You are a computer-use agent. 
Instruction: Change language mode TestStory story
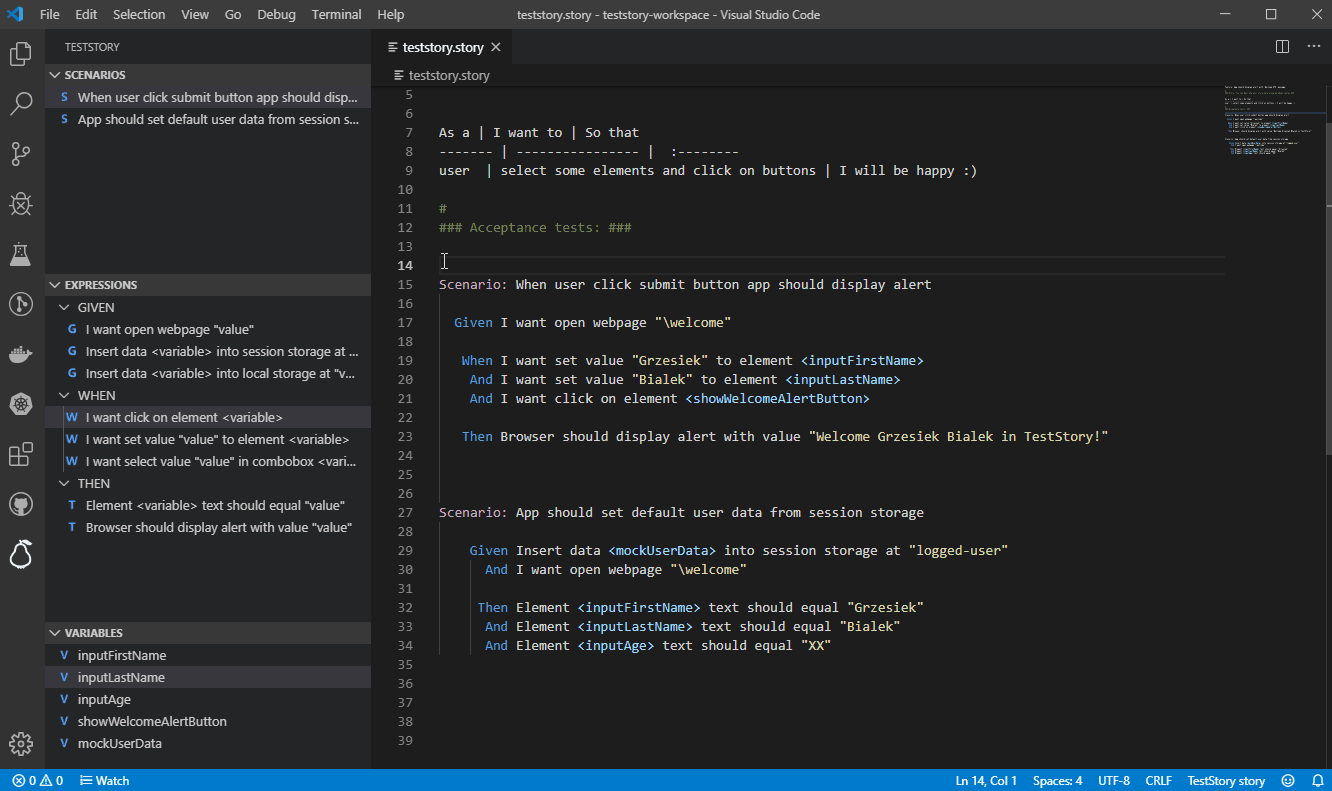click(1226, 780)
